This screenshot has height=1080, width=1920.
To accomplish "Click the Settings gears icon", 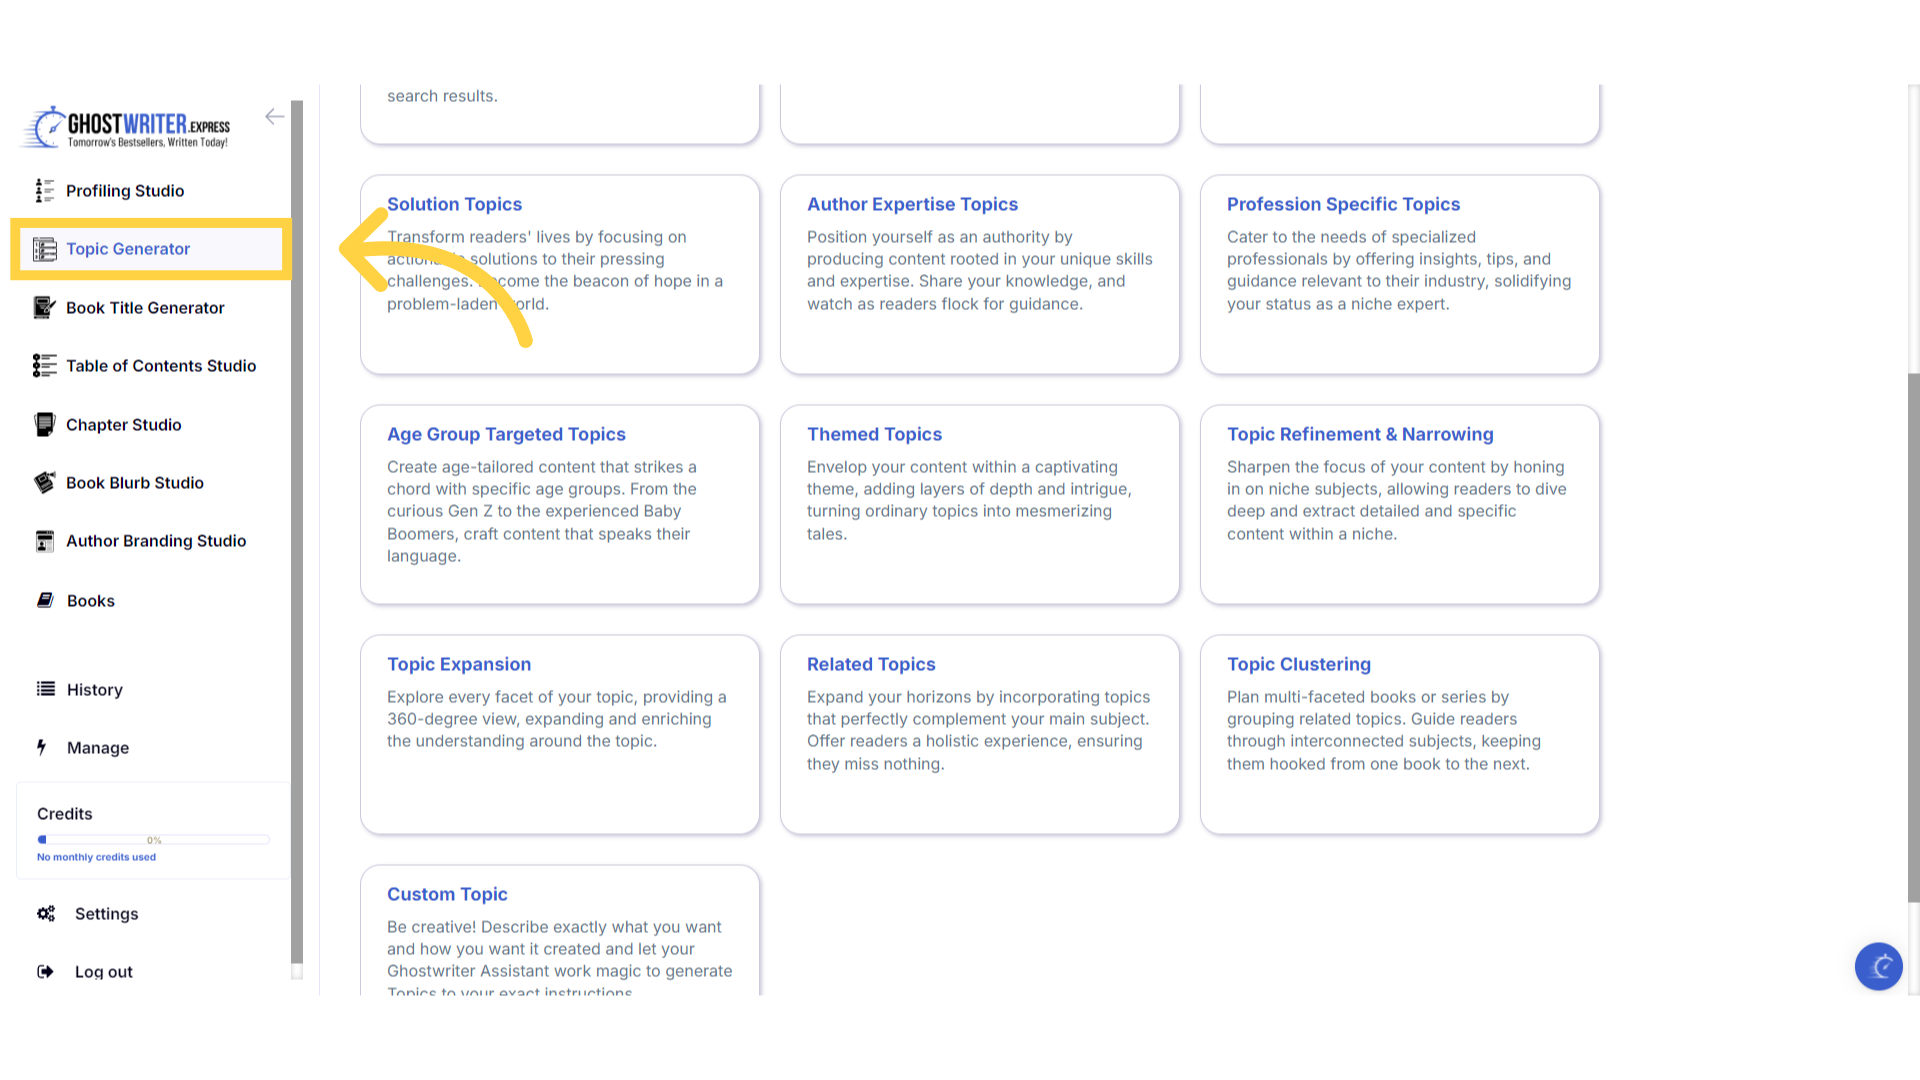I will coord(46,914).
